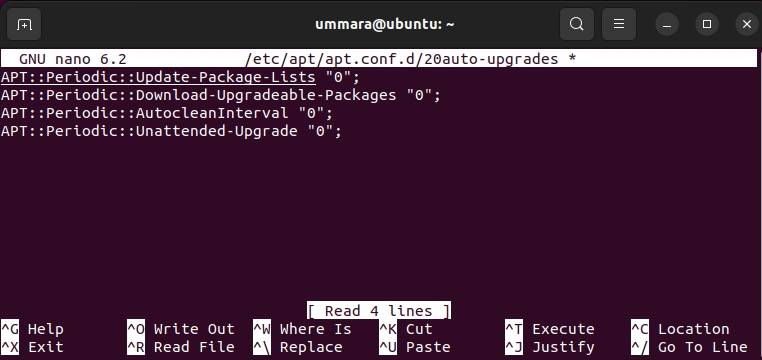This screenshot has height=360, width=762.
Task: Click the ^T Execute shortcut
Action: [550, 329]
